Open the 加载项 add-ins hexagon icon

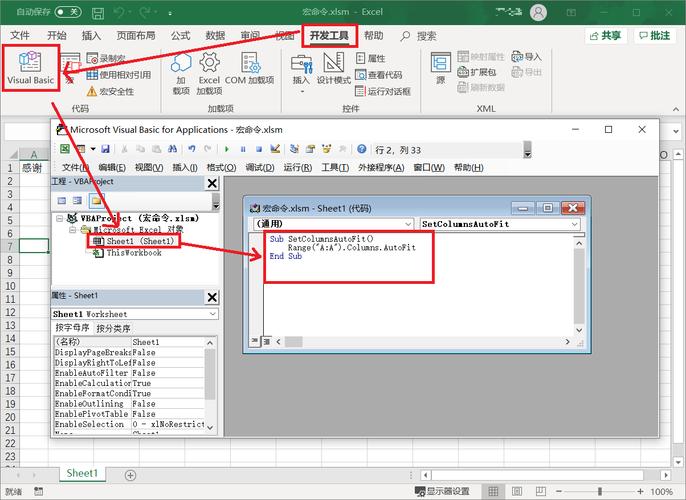[x=181, y=63]
